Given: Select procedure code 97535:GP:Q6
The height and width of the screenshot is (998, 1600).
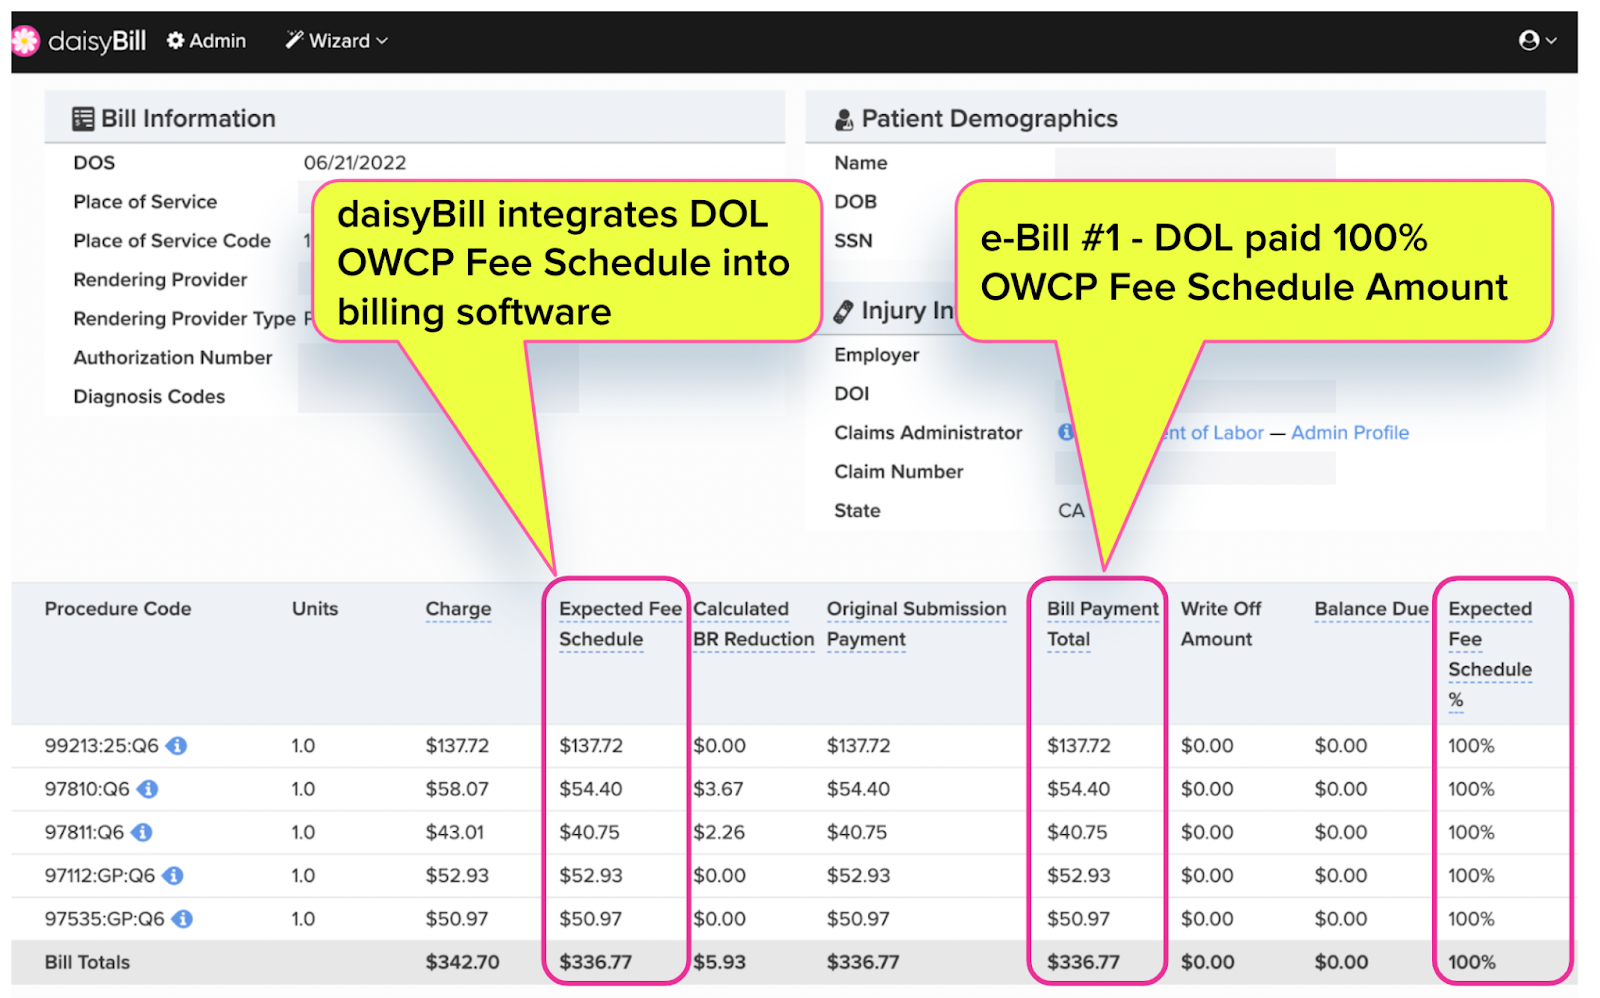Looking at the screenshot, I should click(x=105, y=919).
